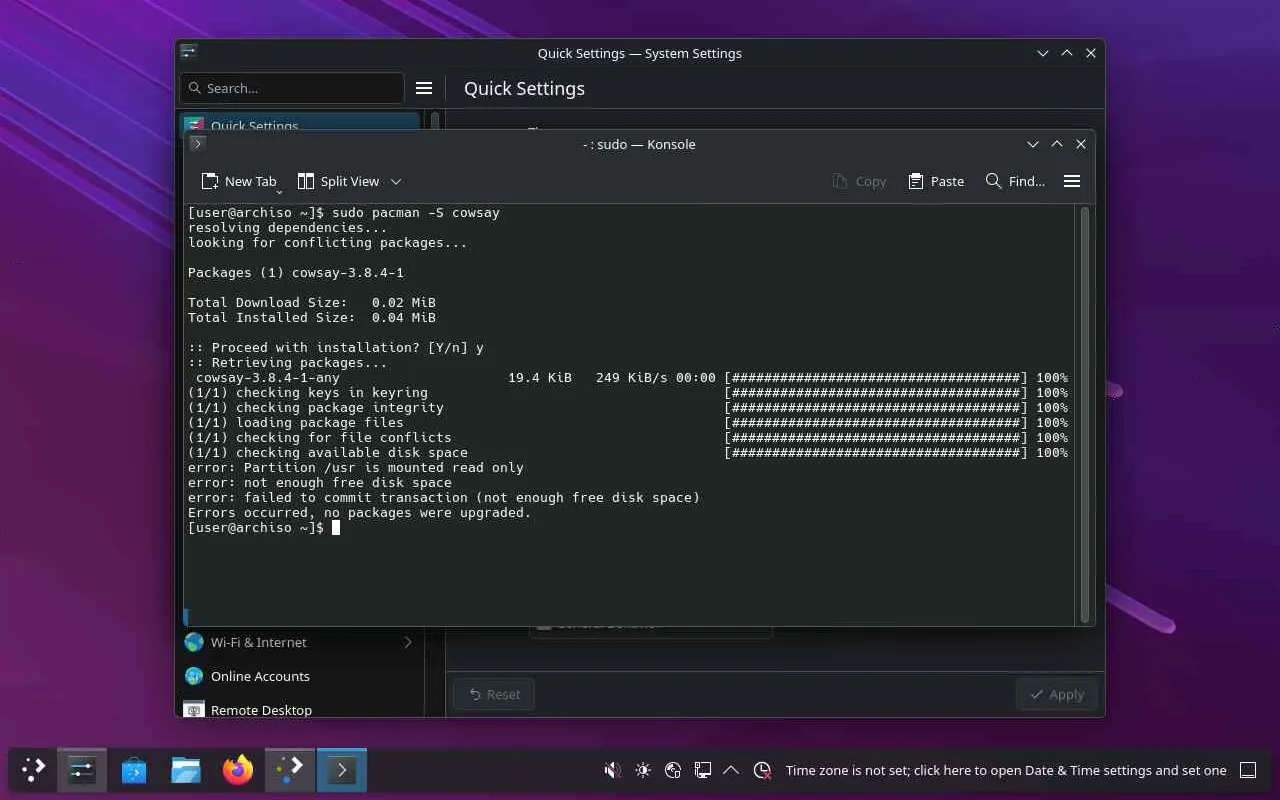Click '(1/1) checking for file conflicts'
Viewport: 1280px width, 800px height.
point(320,437)
